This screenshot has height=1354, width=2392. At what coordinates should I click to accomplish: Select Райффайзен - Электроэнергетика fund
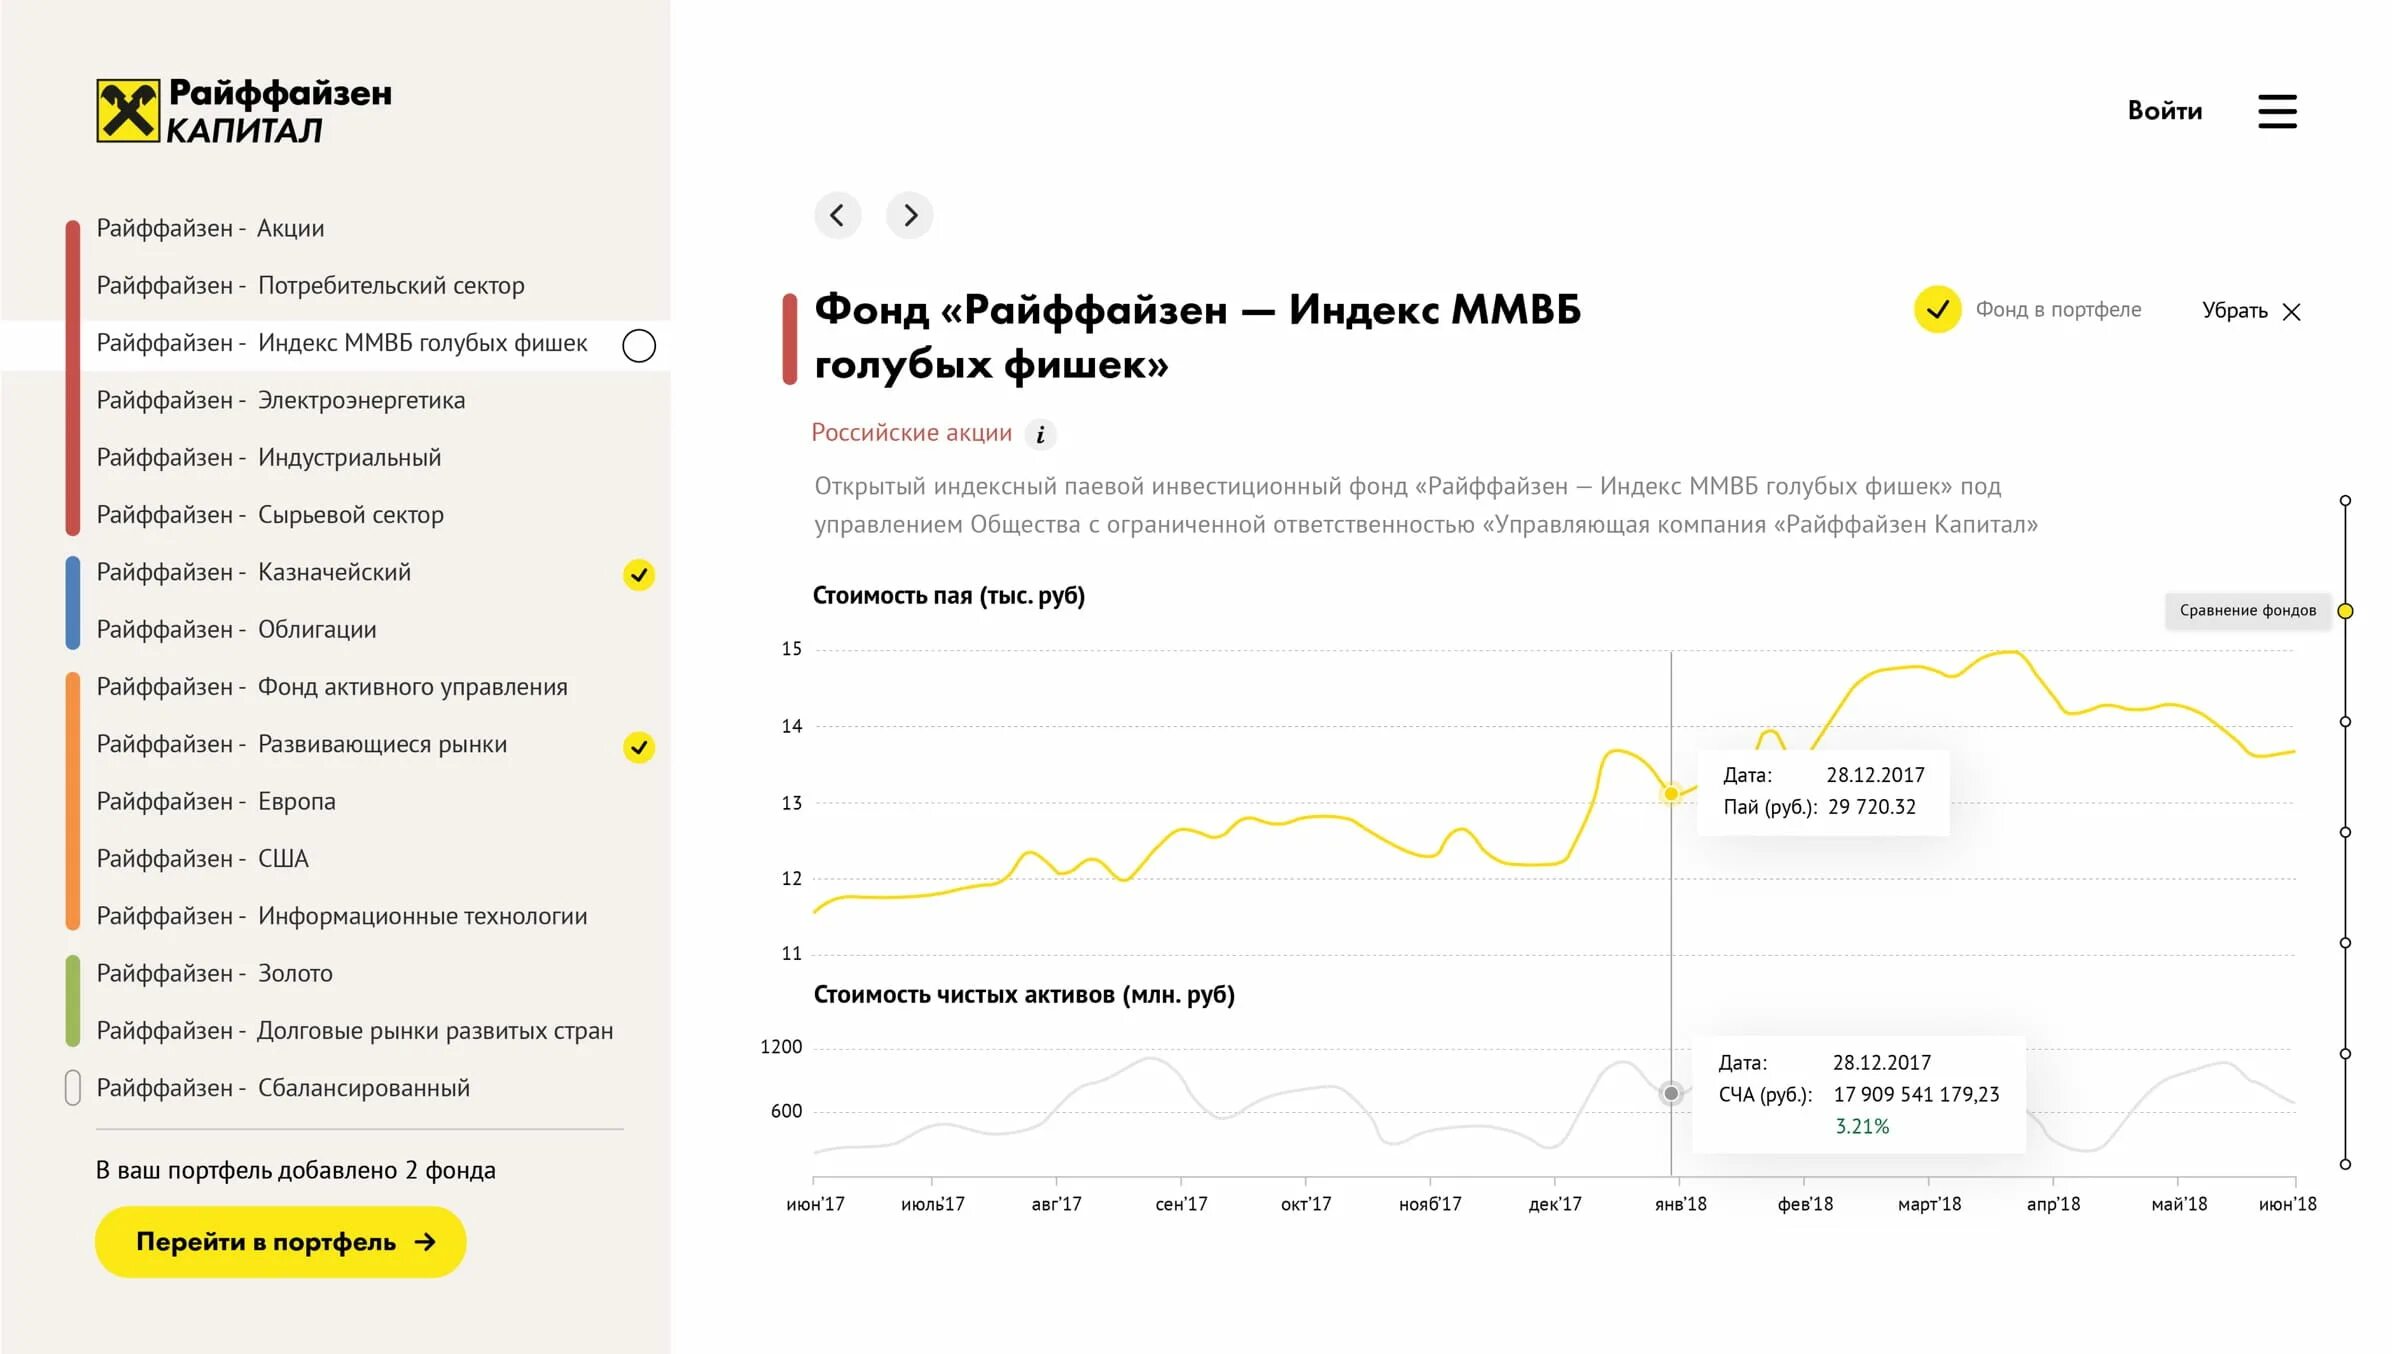[x=281, y=401]
